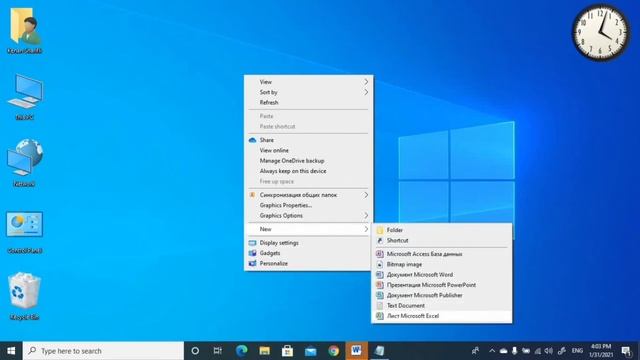Image resolution: width=640 pixels, height=360 pixels.
Task: Open the Windows Start menu
Action: (x=11, y=351)
